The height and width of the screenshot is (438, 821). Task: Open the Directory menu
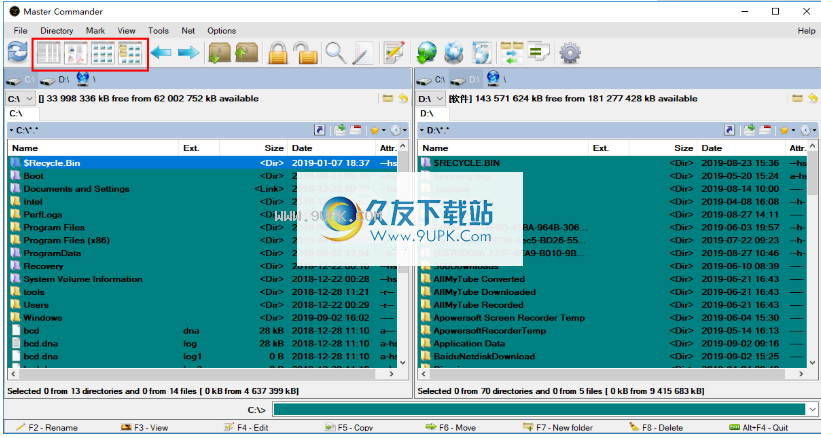(57, 30)
